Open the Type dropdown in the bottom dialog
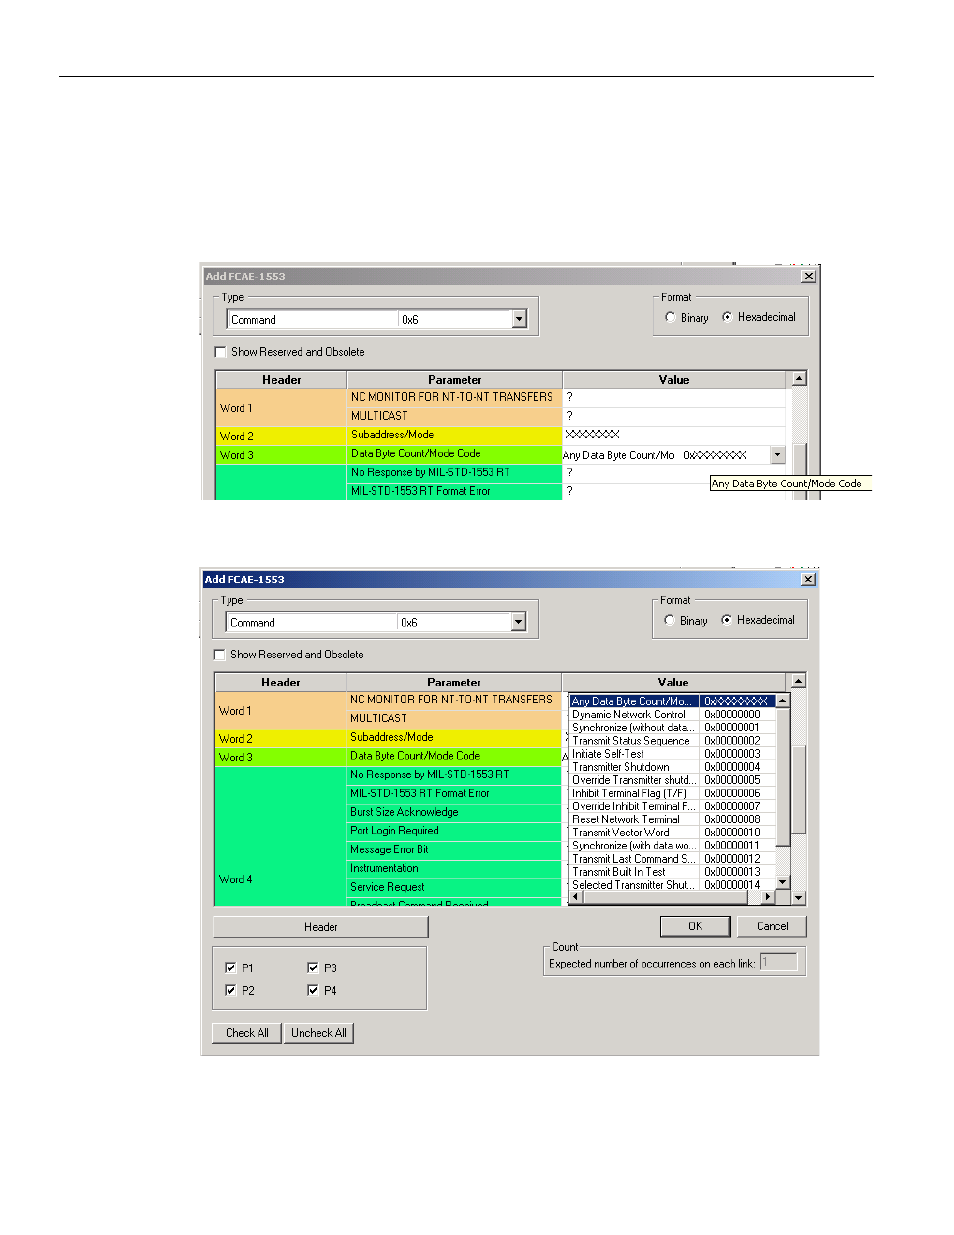Viewport: 954px width, 1235px height. tap(518, 622)
